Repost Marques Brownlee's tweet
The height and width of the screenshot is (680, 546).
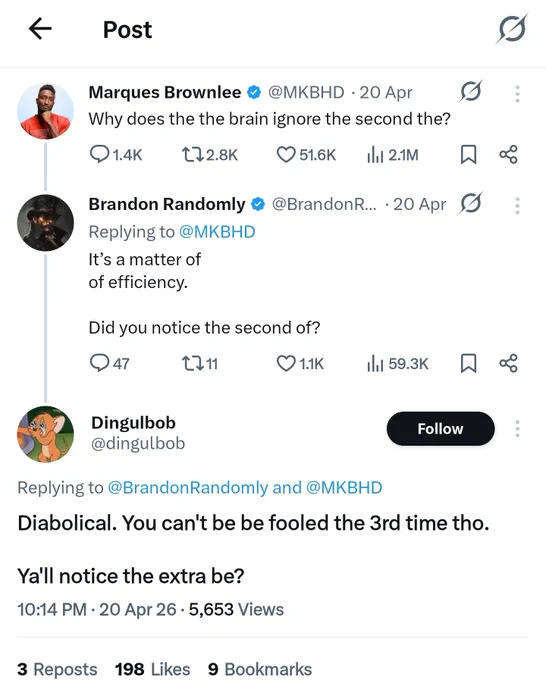click(x=209, y=154)
